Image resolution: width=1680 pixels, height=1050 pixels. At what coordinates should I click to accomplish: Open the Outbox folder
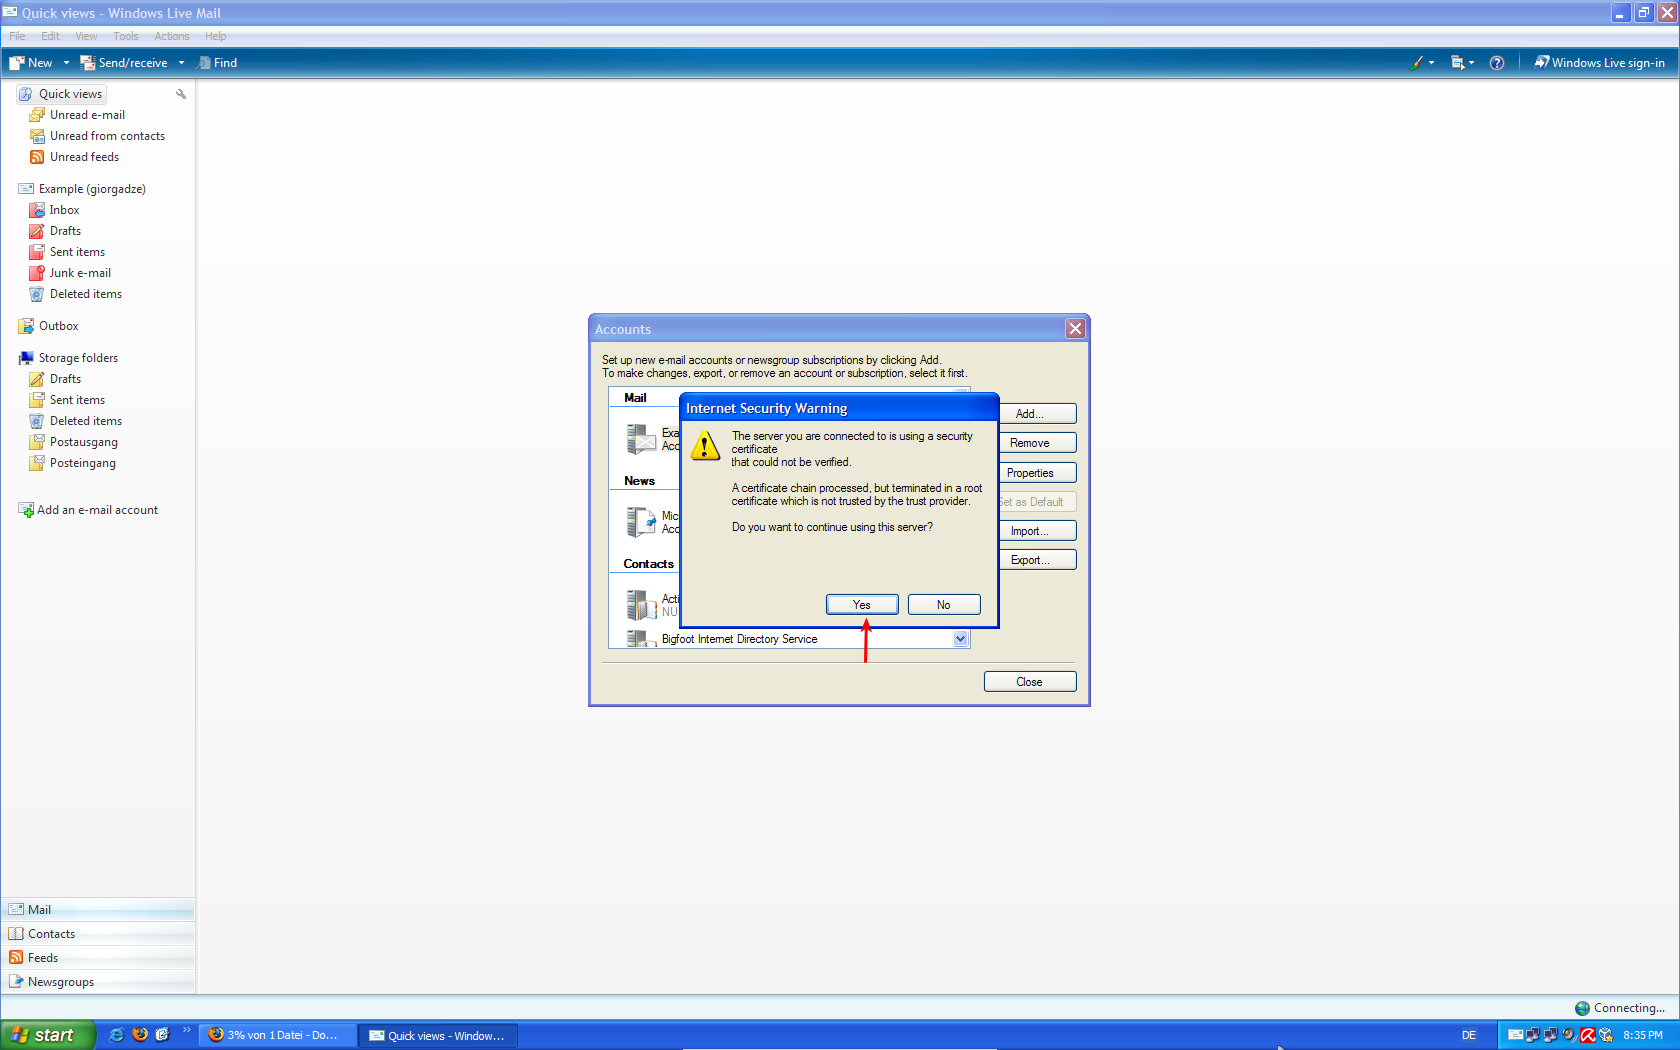(x=58, y=326)
